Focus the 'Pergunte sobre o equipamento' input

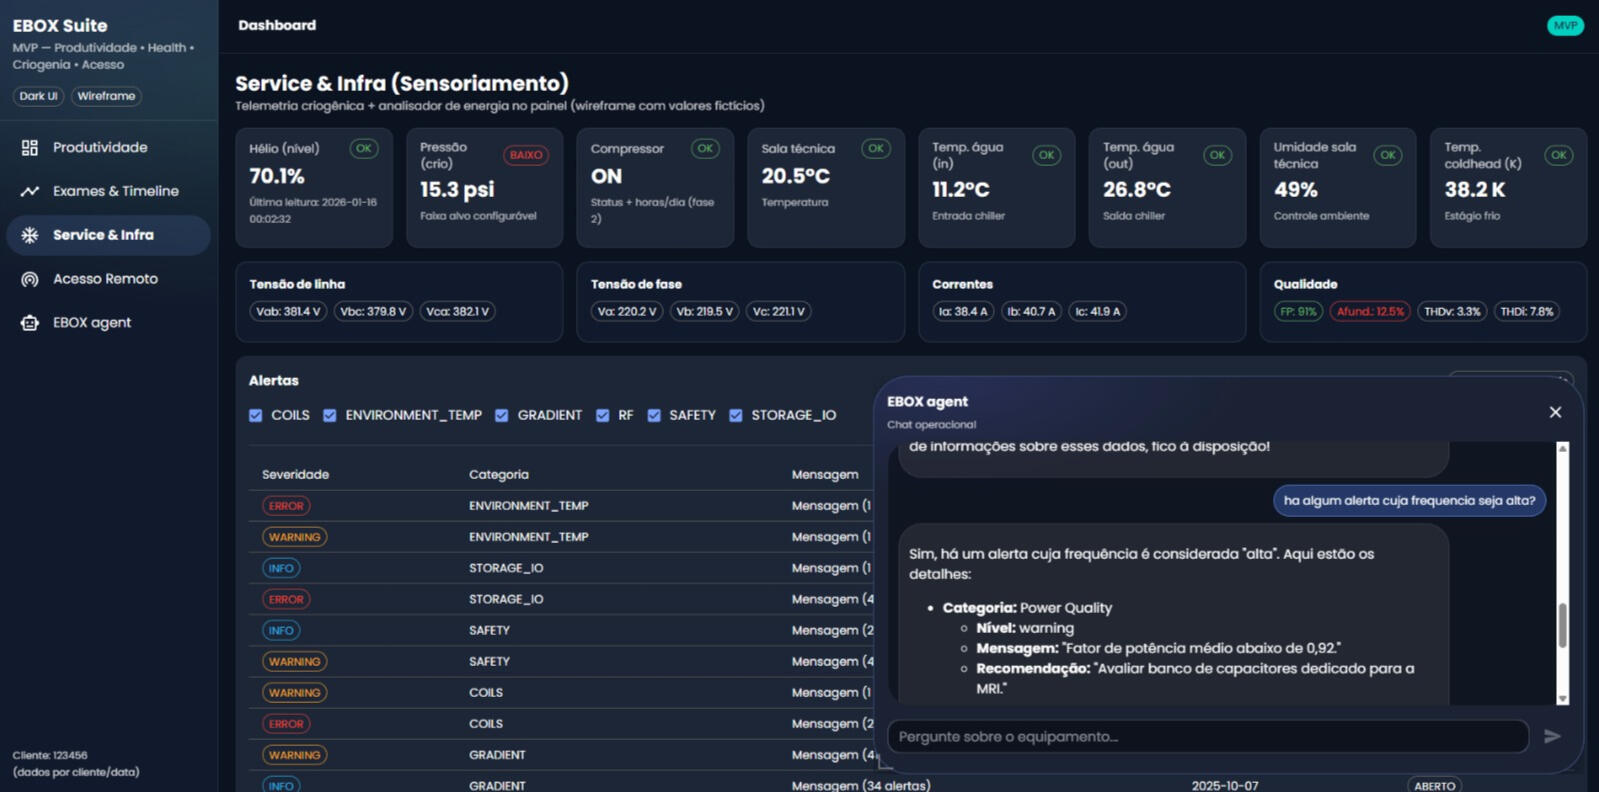(1207, 737)
